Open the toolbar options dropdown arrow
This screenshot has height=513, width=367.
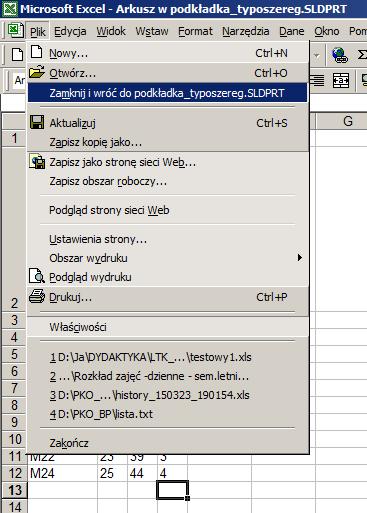[x=316, y=55]
